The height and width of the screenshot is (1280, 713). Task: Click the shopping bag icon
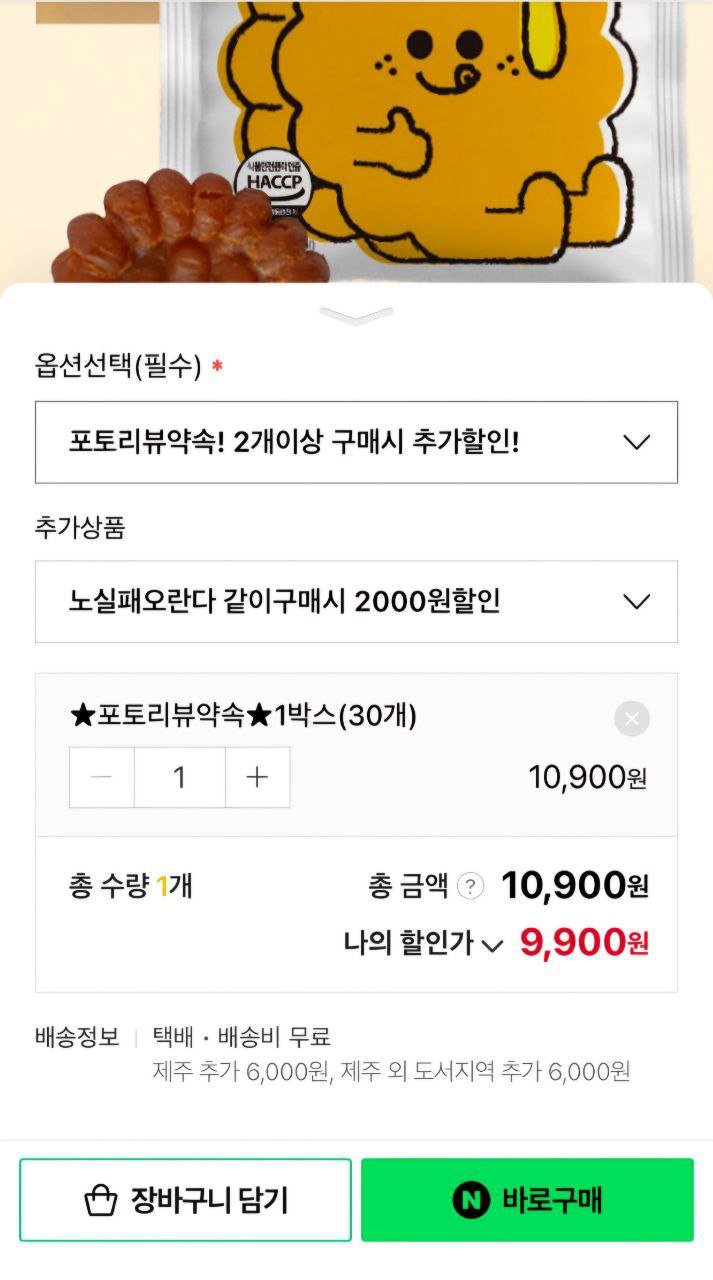pos(101,1200)
